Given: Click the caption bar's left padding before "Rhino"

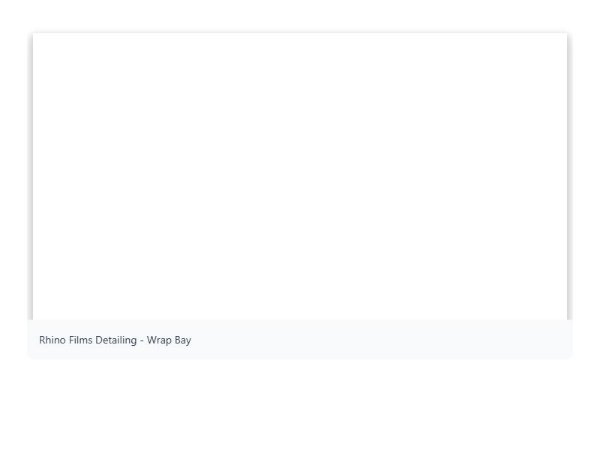Looking at the screenshot, I should click(x=34, y=340).
